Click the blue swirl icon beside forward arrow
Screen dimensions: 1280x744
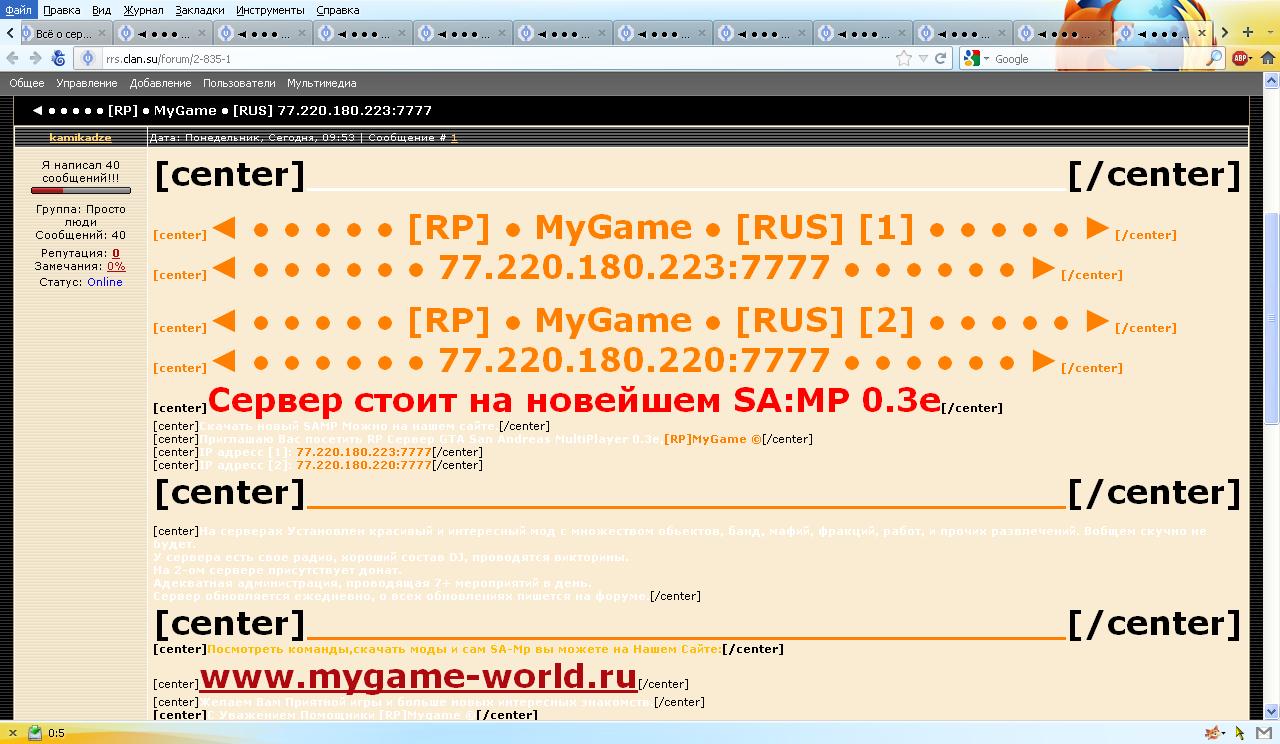[x=58, y=58]
